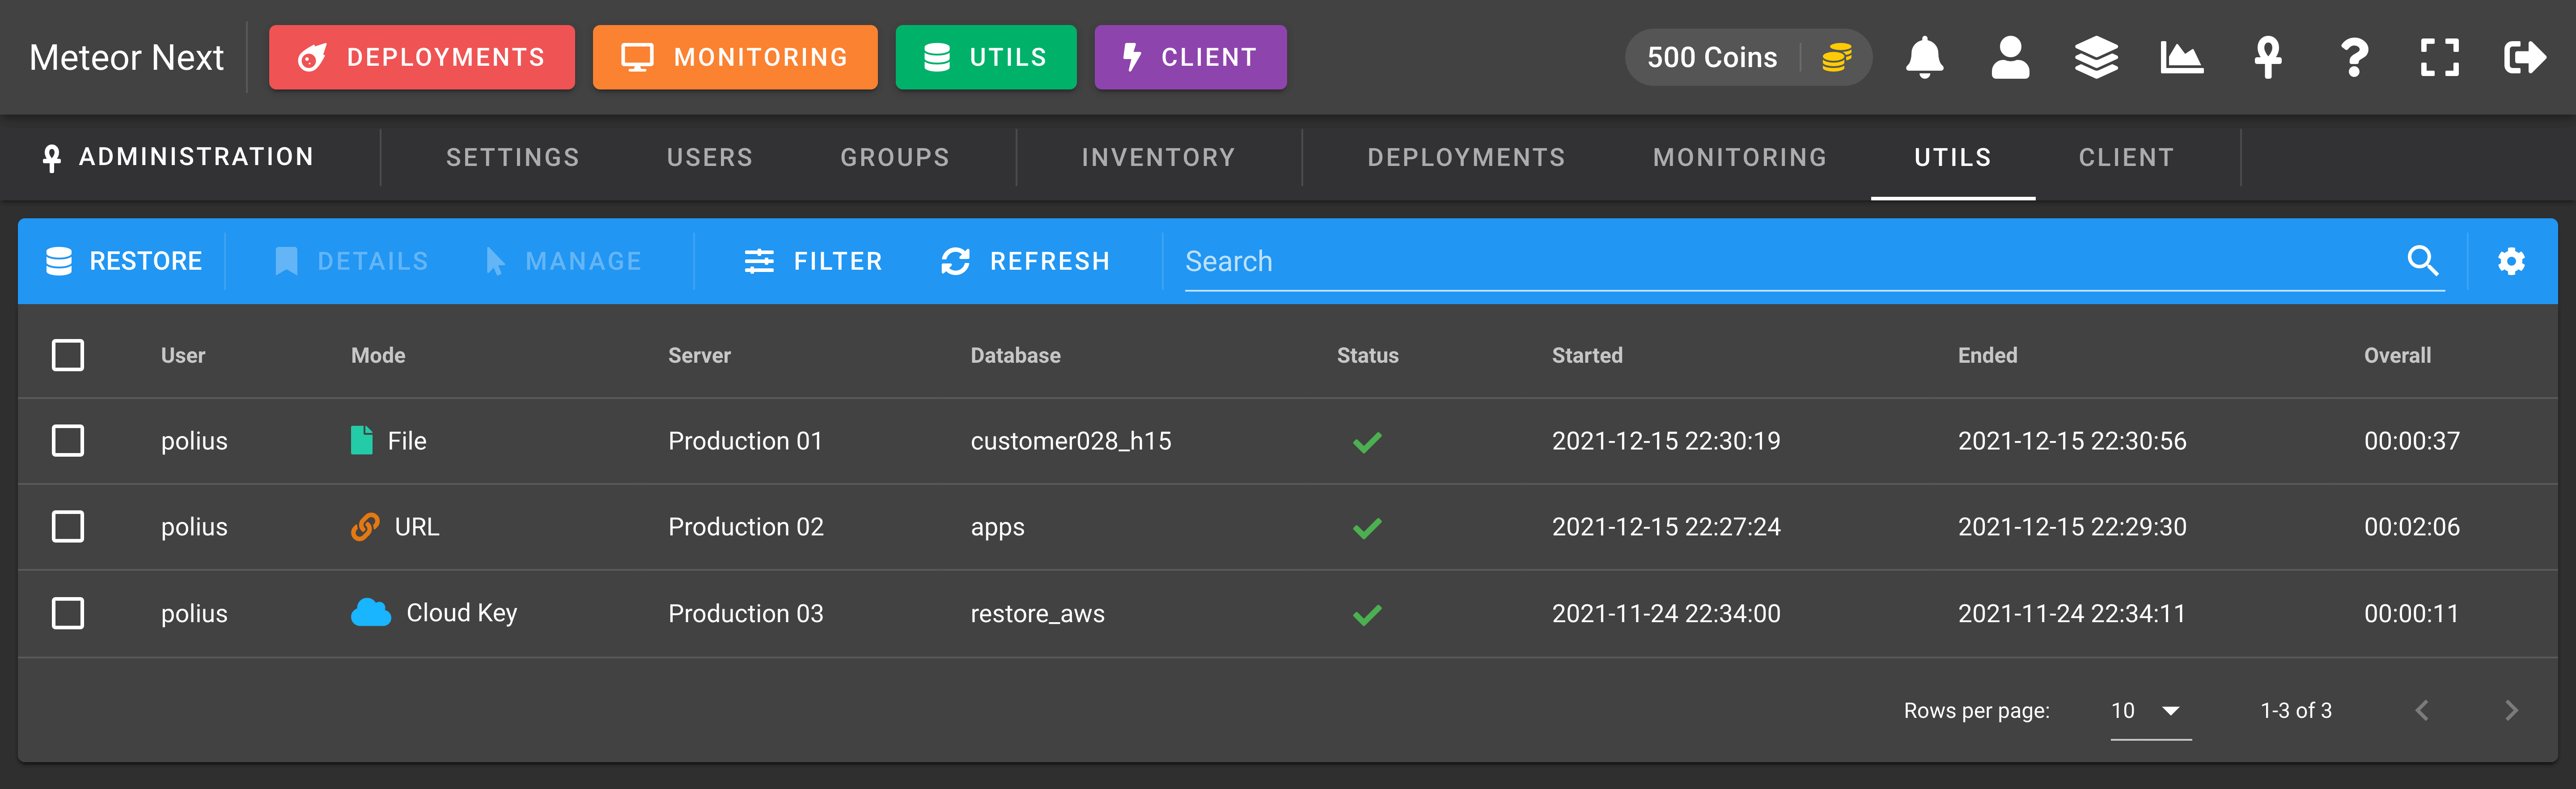Select the Production 02 row checkbox
This screenshot has width=2576, height=789.
point(68,526)
